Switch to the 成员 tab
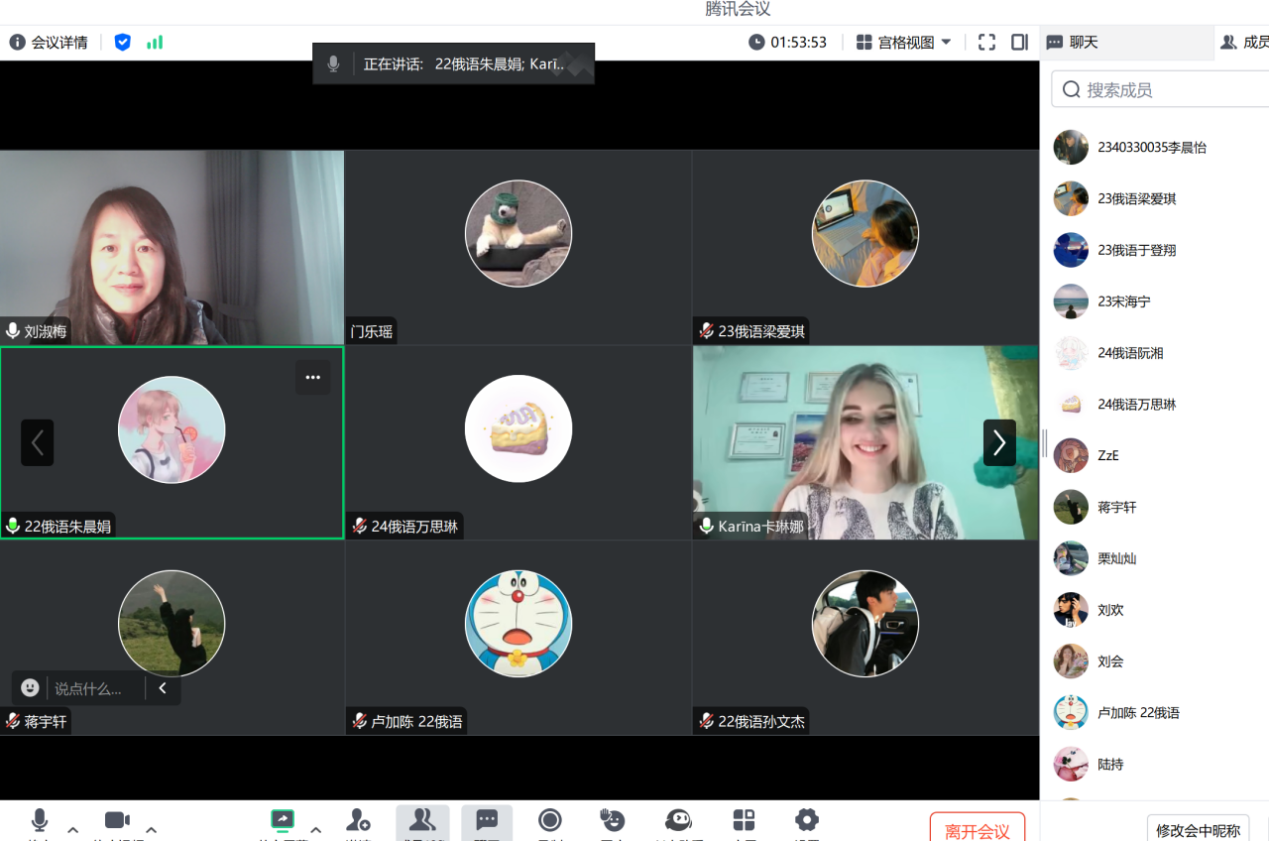1269x841 pixels. point(1244,42)
